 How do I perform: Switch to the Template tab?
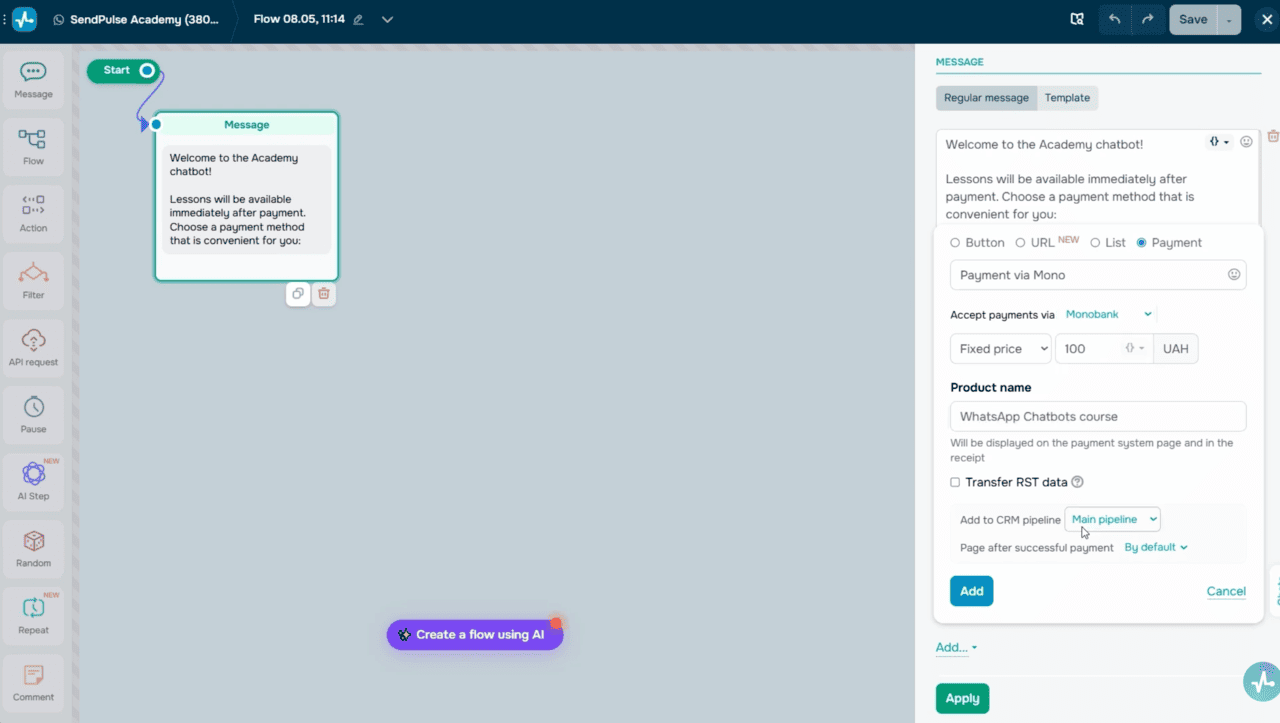click(x=1067, y=98)
